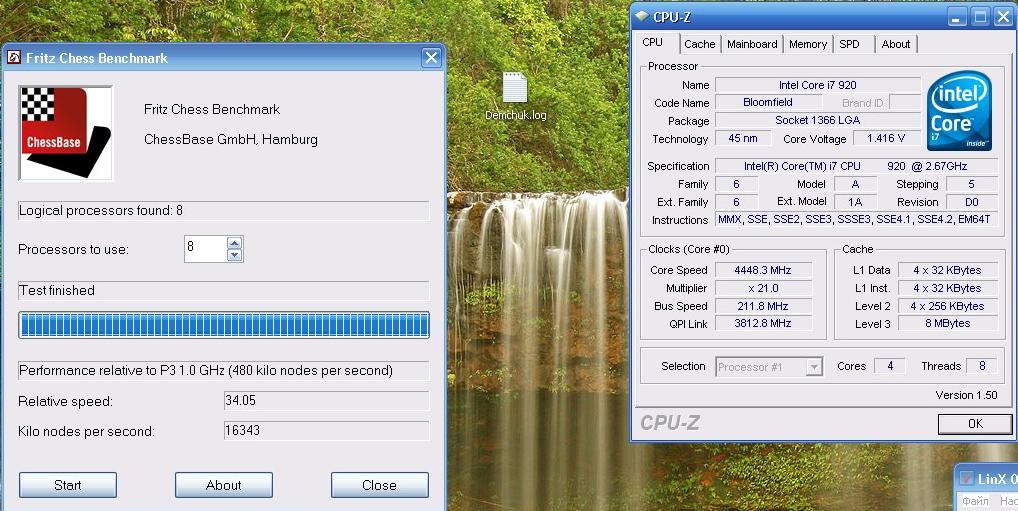Click the Close button in Fritz Benchmark
The image size is (1018, 511).
pyautogui.click(x=379, y=485)
